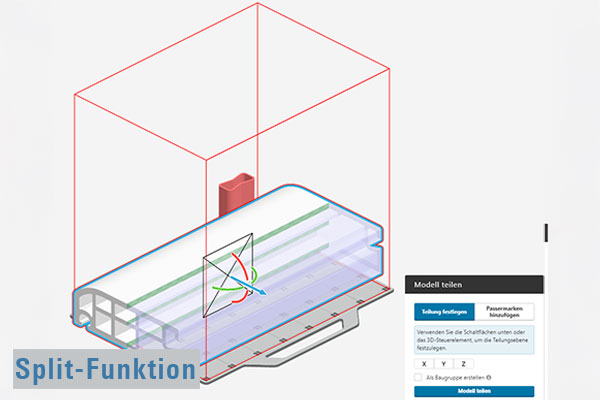
Task: Click the light-blue instruction text box
Action: coord(475,340)
